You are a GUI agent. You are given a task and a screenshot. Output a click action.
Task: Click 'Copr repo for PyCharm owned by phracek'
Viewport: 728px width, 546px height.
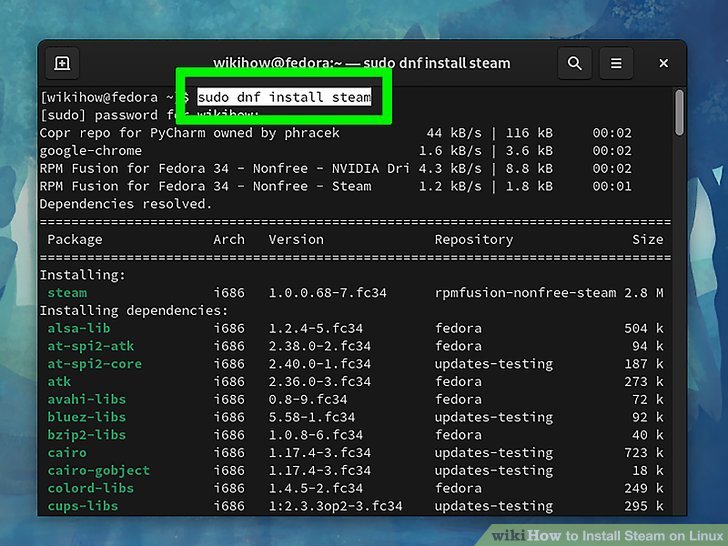(x=189, y=133)
